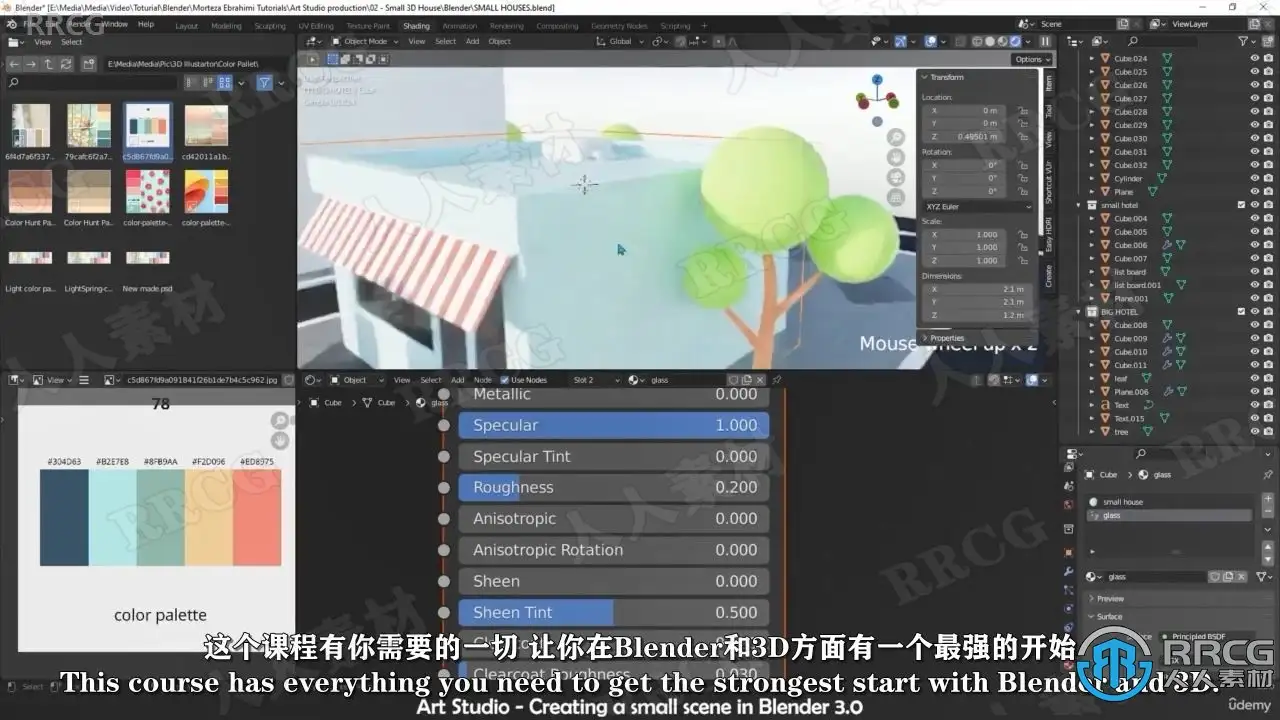The image size is (1280, 720).
Task: Hide the tree object in viewport
Action: click(x=1255, y=431)
